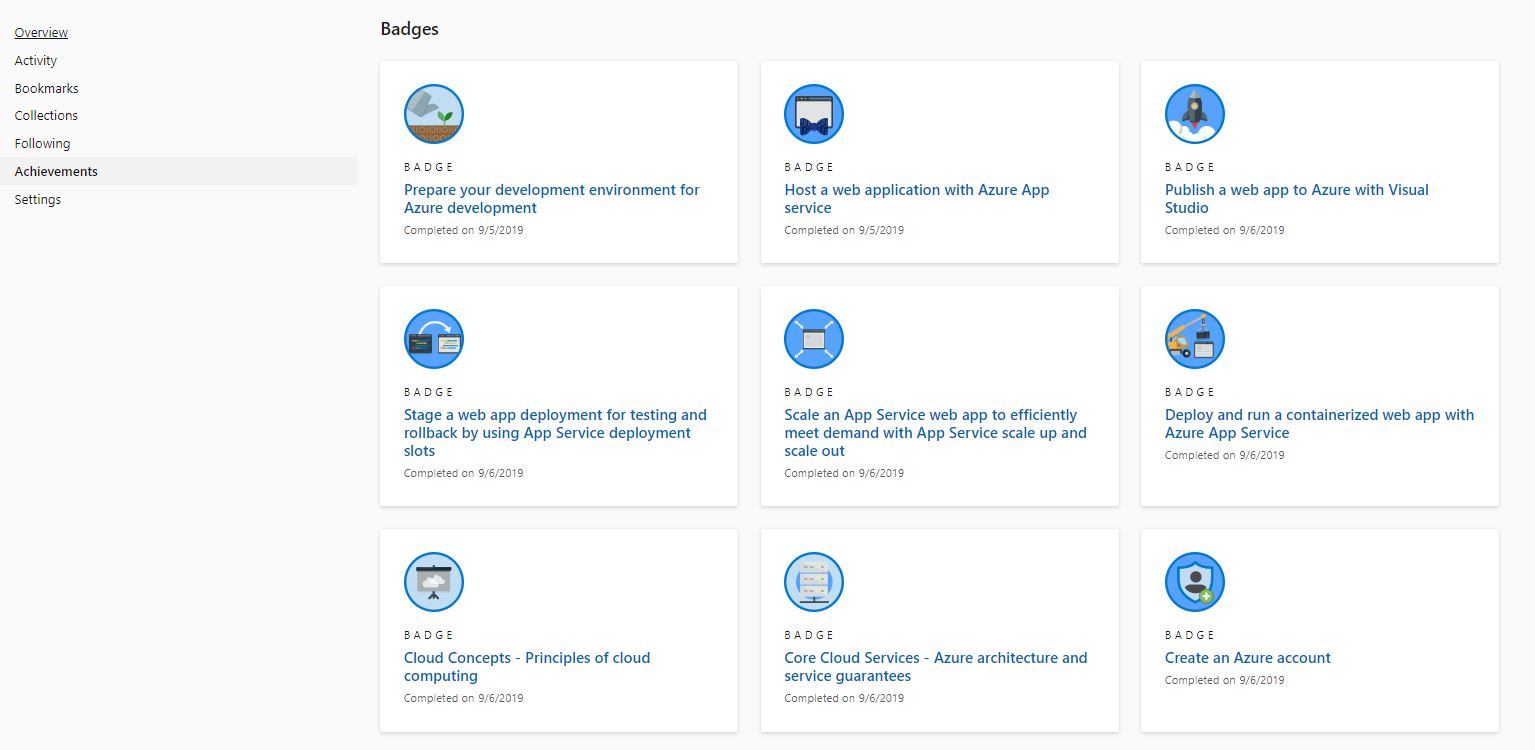Open 'Cloud Concepts - Principles of cloud computing'
Image resolution: width=1535 pixels, height=750 pixels.
(x=527, y=667)
